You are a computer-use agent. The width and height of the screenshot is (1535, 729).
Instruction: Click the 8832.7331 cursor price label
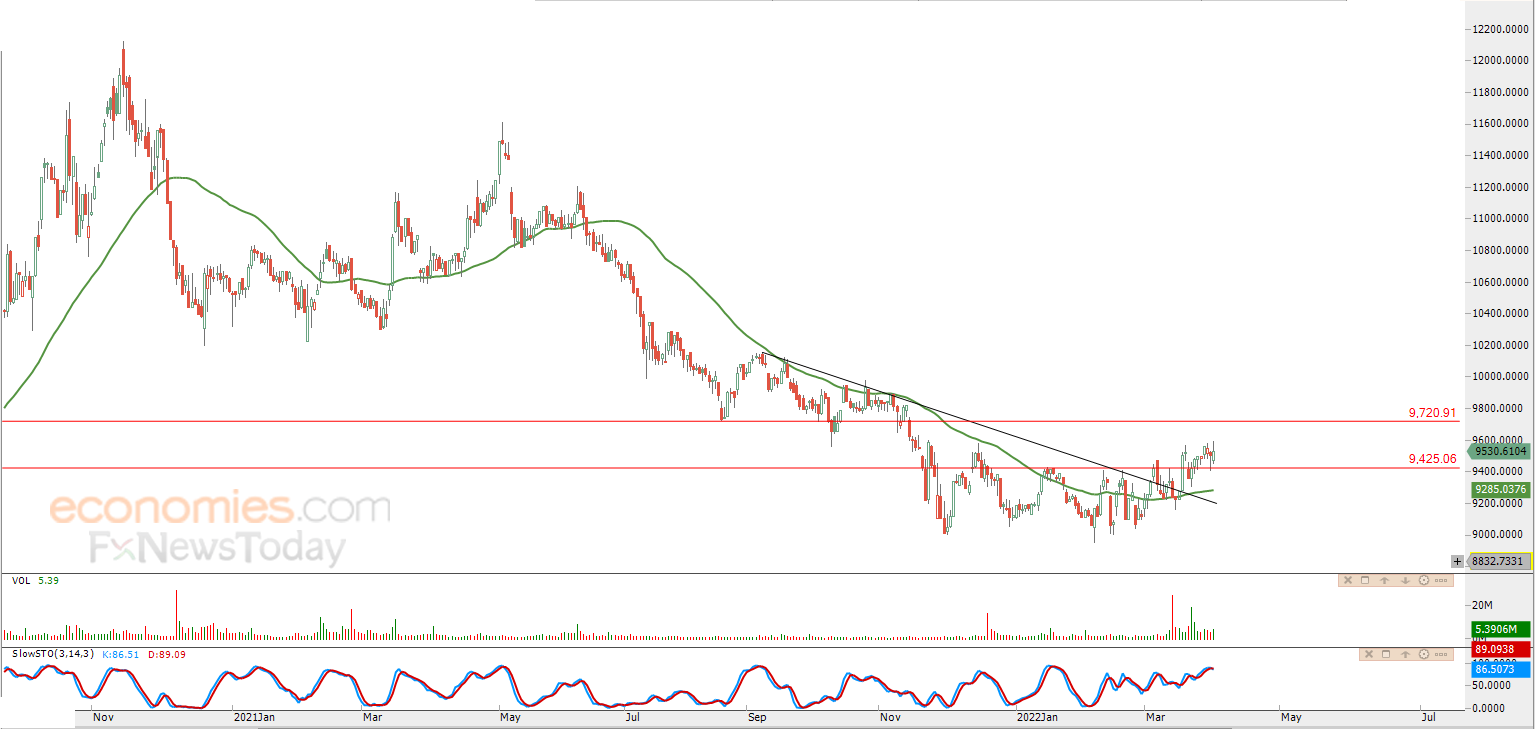pos(1500,562)
